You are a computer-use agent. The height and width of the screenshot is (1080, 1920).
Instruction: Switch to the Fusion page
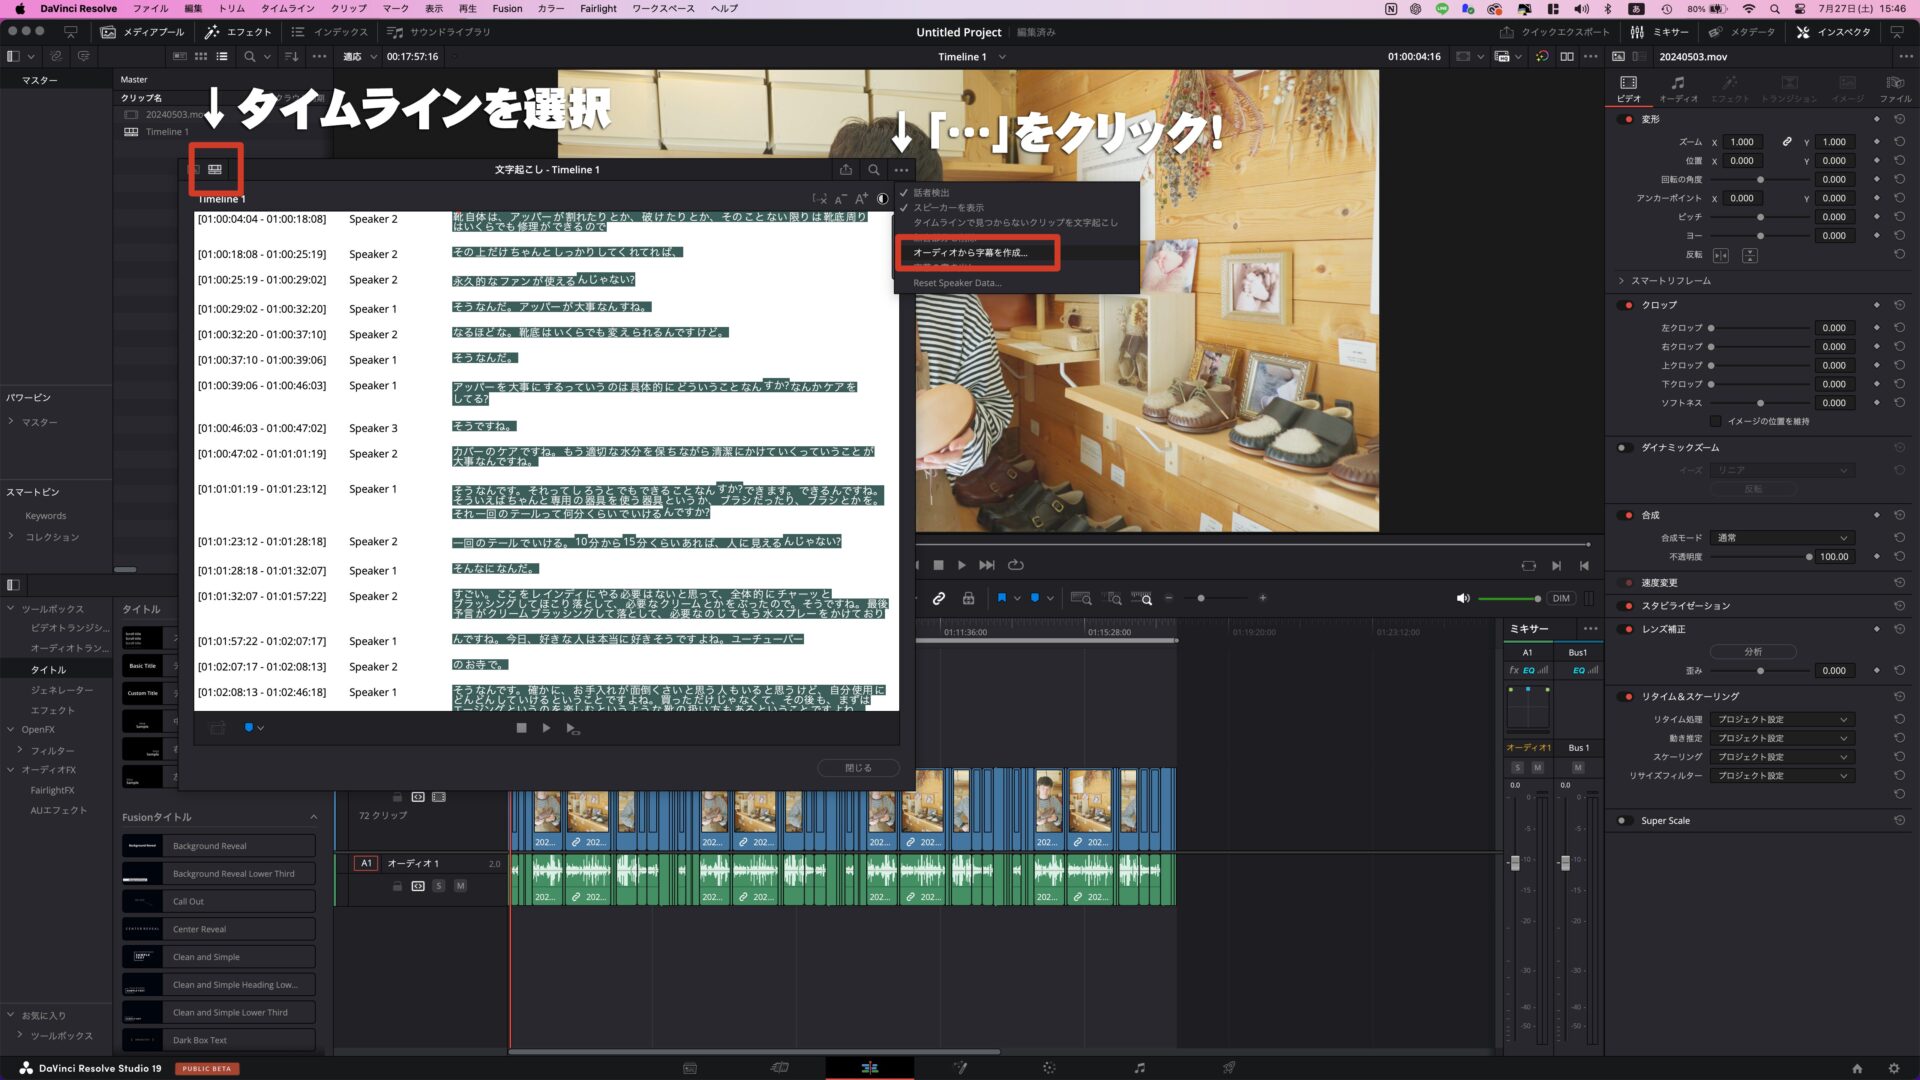tap(960, 1067)
